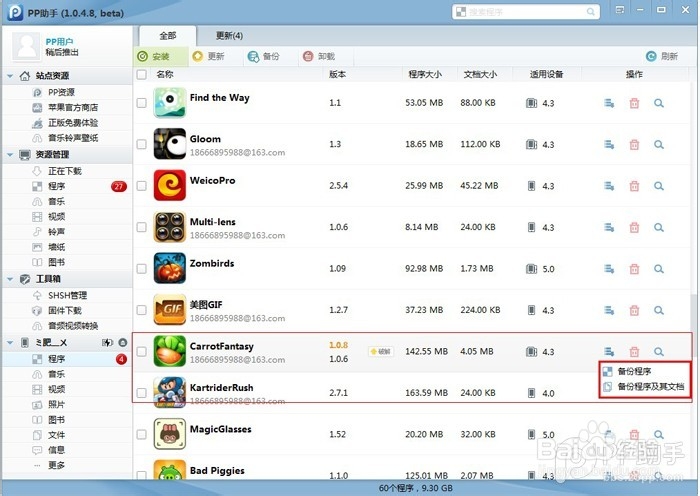This screenshot has height=496, width=700.
Task: Click magnifier icon in CarrotFantasy row
Action: (x=658, y=352)
